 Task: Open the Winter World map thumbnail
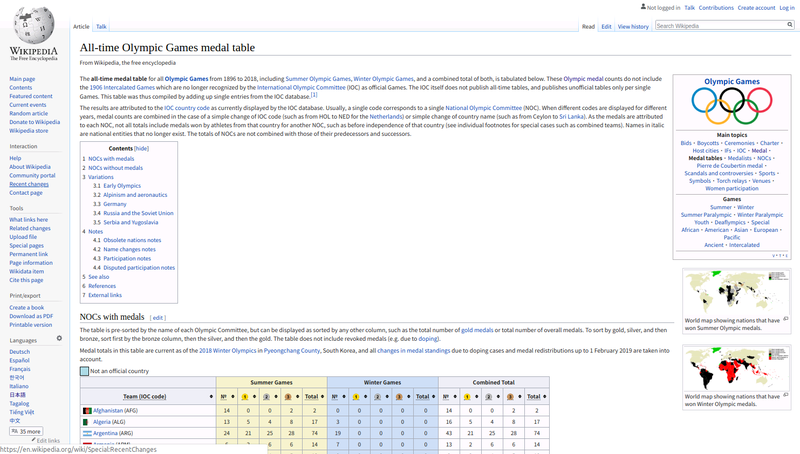(x=737, y=369)
